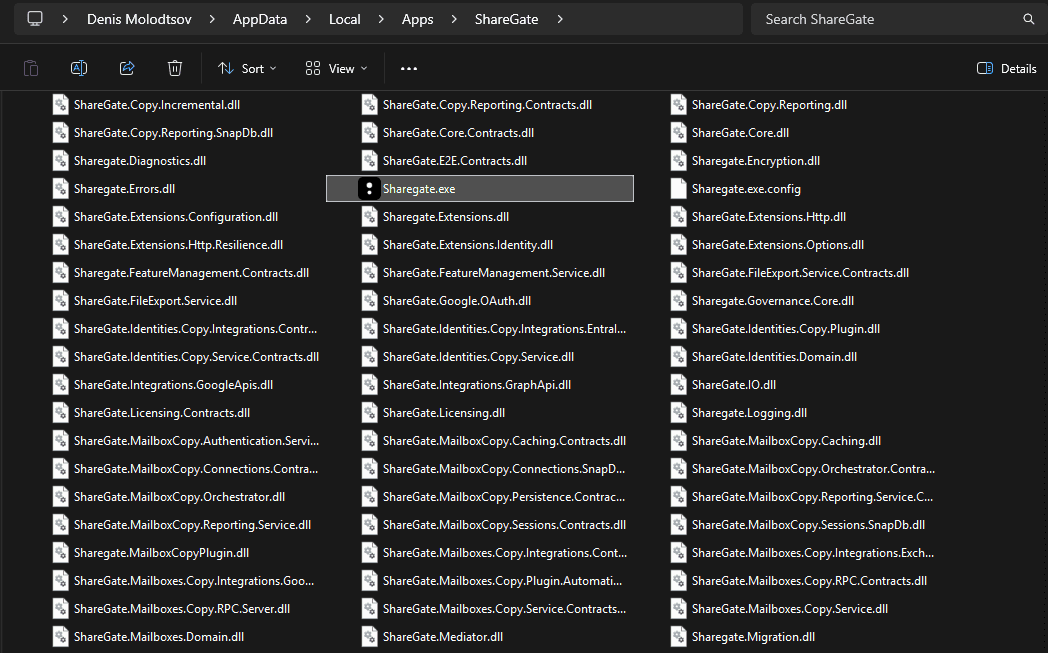1048x653 pixels.
Task: Select the Sharegate.exe application icon
Action: 370,188
